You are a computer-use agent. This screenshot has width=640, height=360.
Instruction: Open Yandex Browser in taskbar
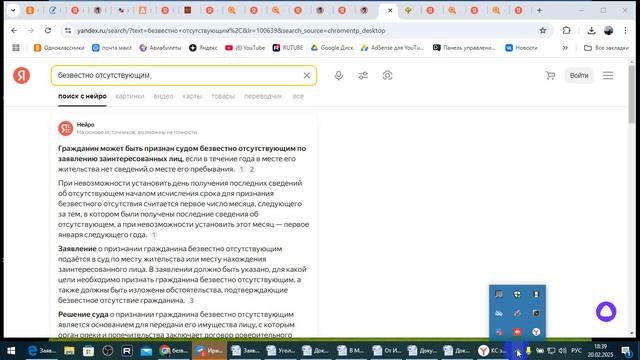click(491, 351)
